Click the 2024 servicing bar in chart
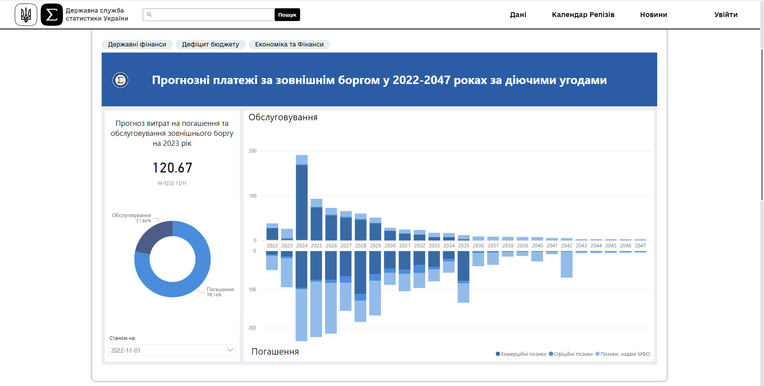Viewport: 764px width, 386px height. (x=302, y=197)
